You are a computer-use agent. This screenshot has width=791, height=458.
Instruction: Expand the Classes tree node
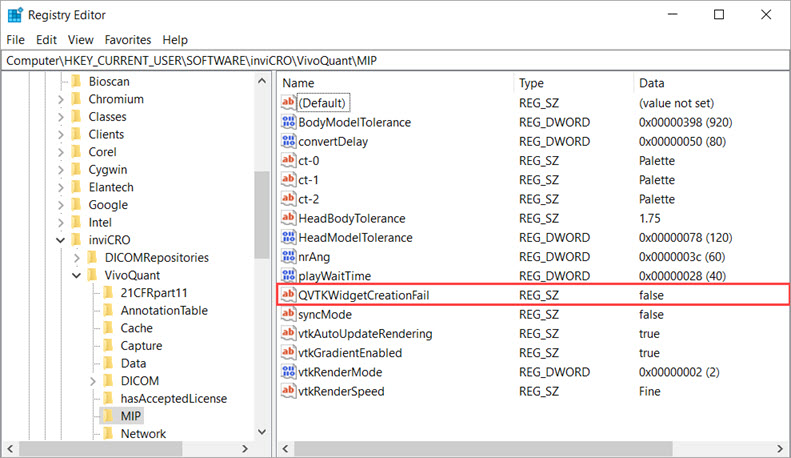coord(61,117)
